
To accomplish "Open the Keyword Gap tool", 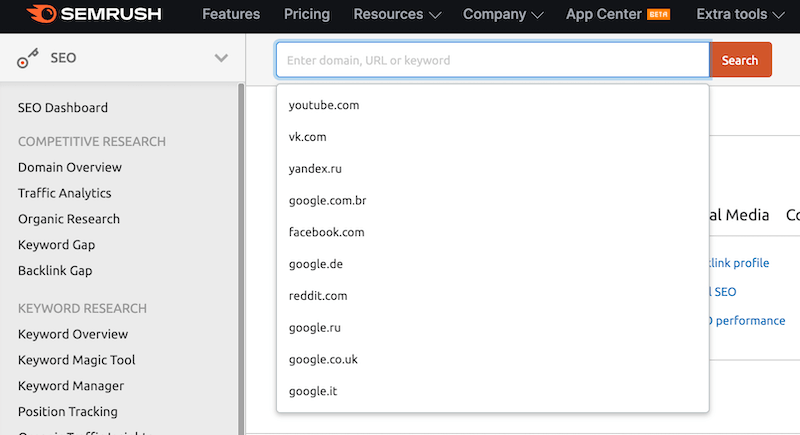I will tap(57, 245).
